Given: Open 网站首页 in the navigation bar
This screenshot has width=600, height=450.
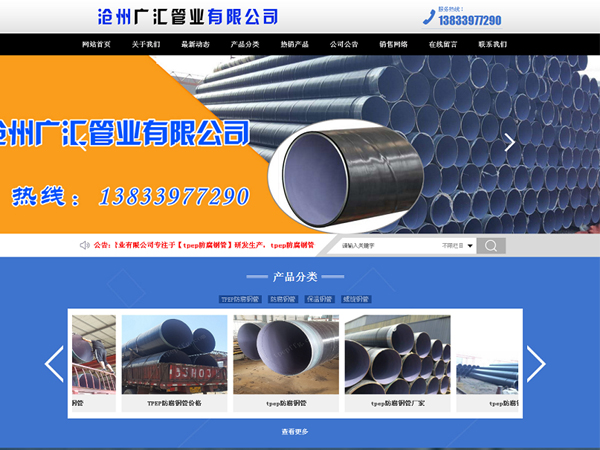Looking at the screenshot, I should (x=98, y=45).
